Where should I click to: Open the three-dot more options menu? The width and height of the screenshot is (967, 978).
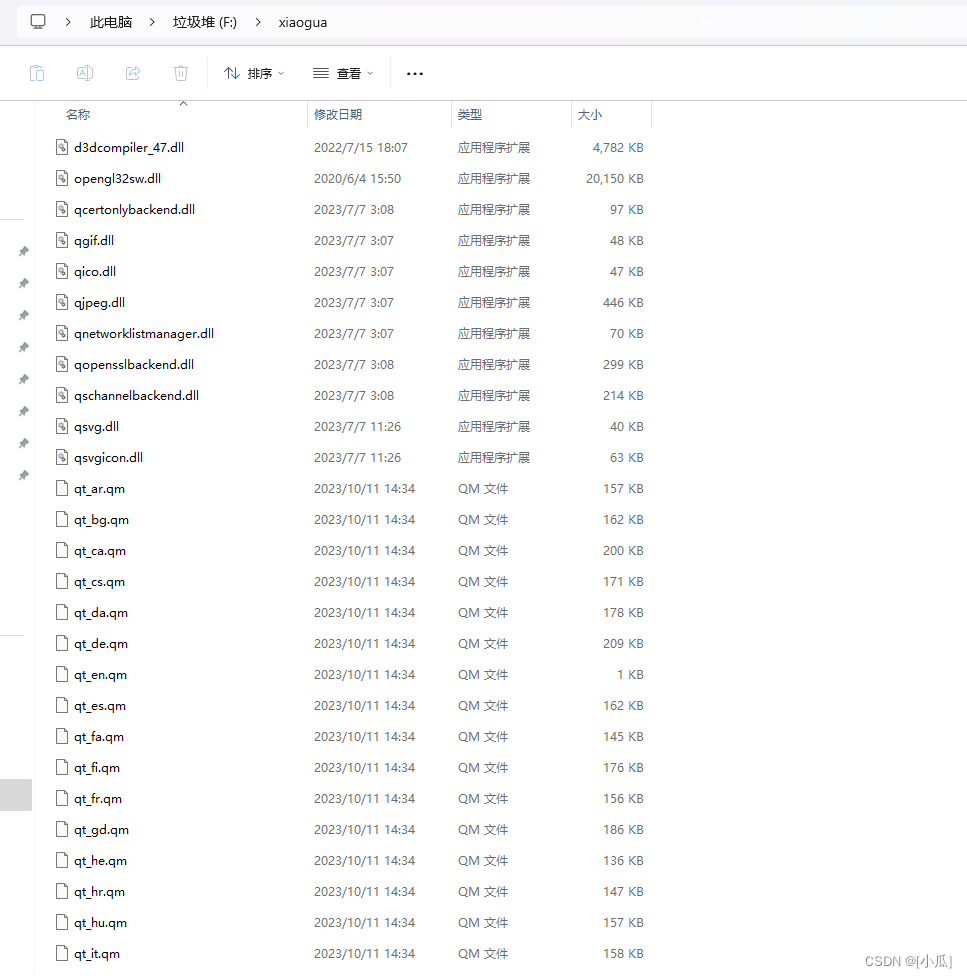415,74
